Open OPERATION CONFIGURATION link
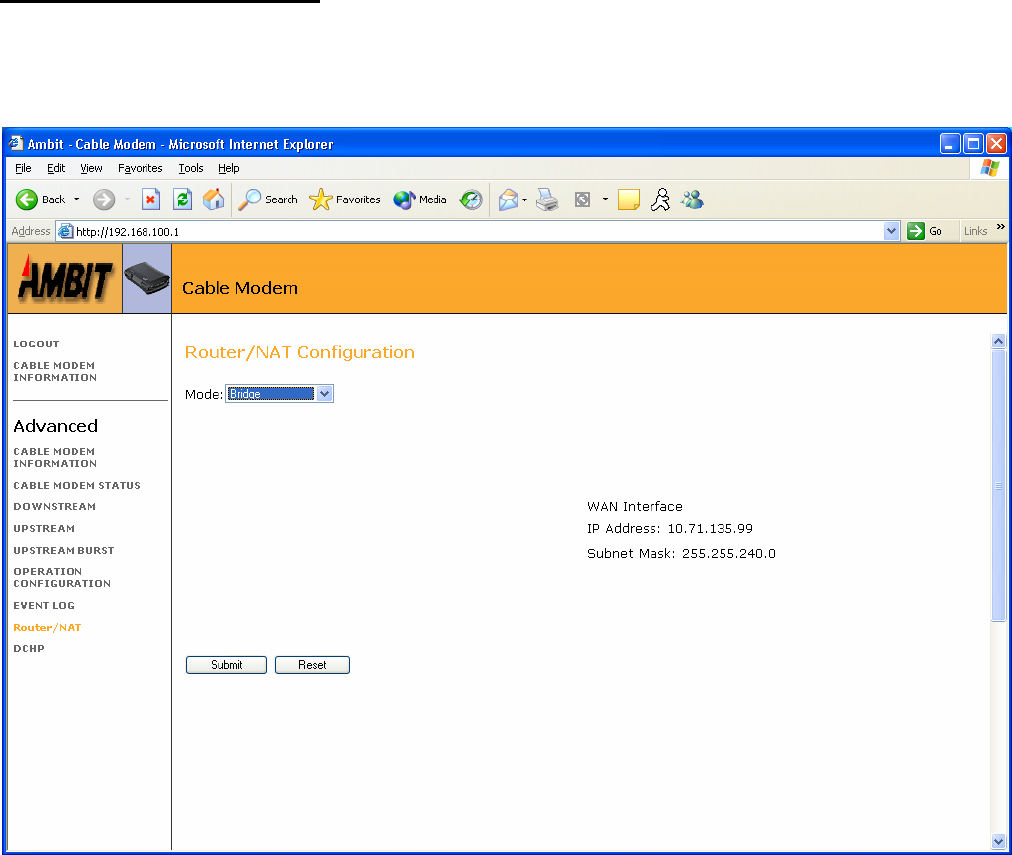The width and height of the screenshot is (1012, 855). tap(62, 578)
